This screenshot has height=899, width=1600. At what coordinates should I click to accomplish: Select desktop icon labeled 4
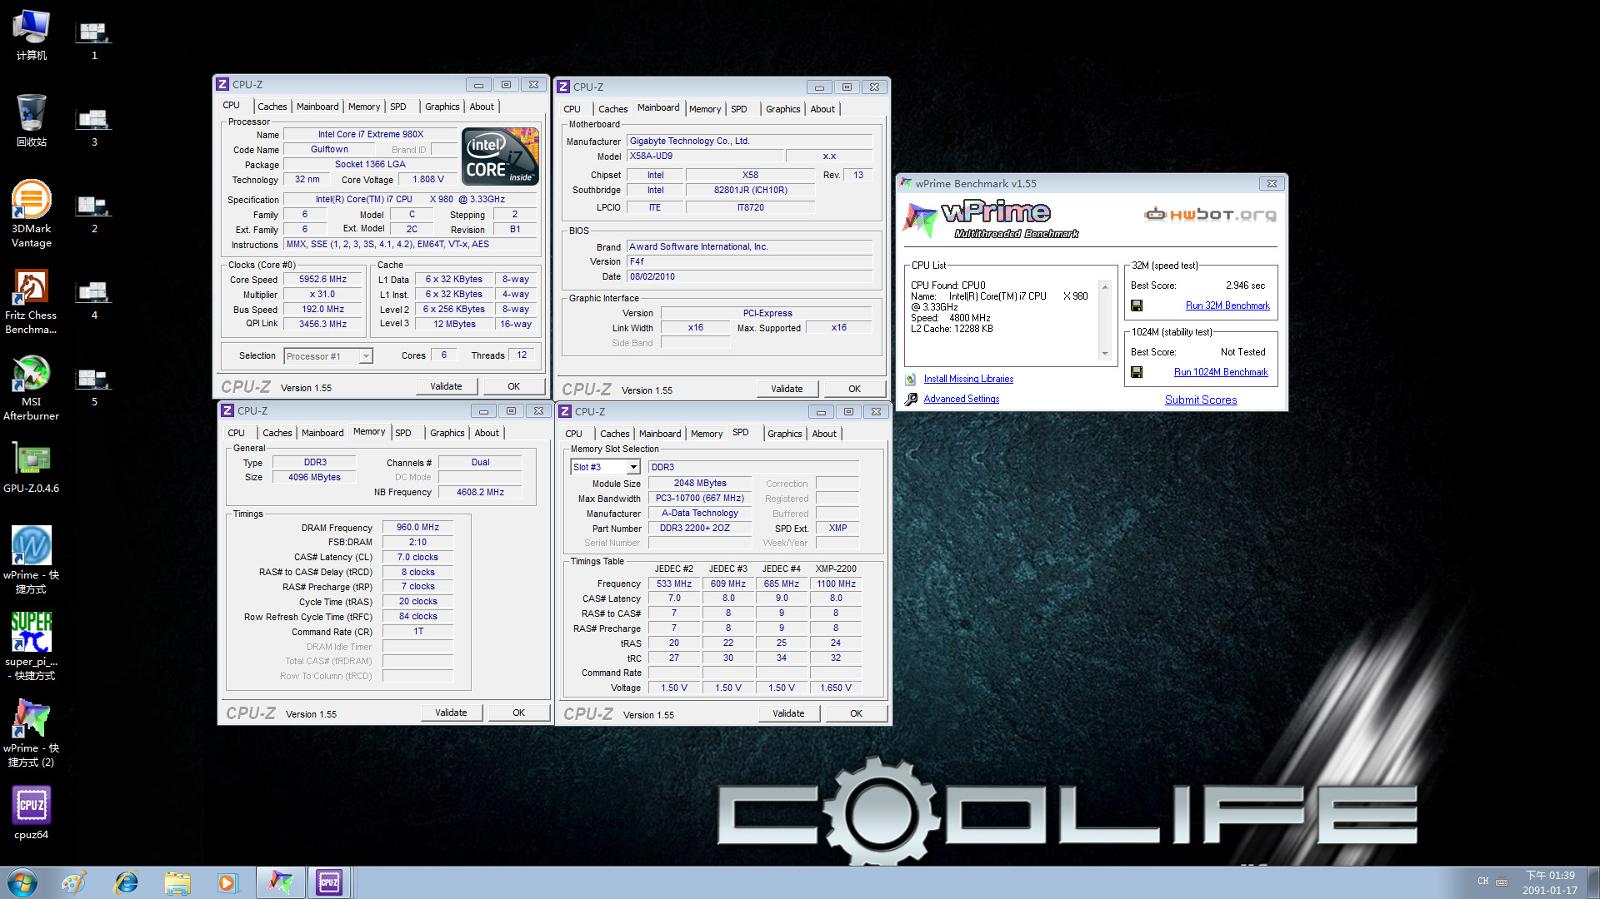point(94,299)
